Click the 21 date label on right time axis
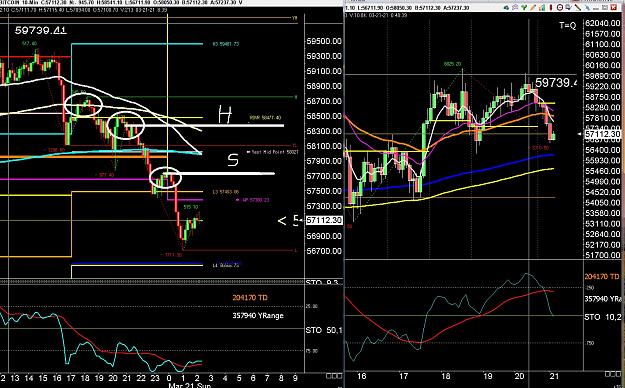 tap(554, 376)
